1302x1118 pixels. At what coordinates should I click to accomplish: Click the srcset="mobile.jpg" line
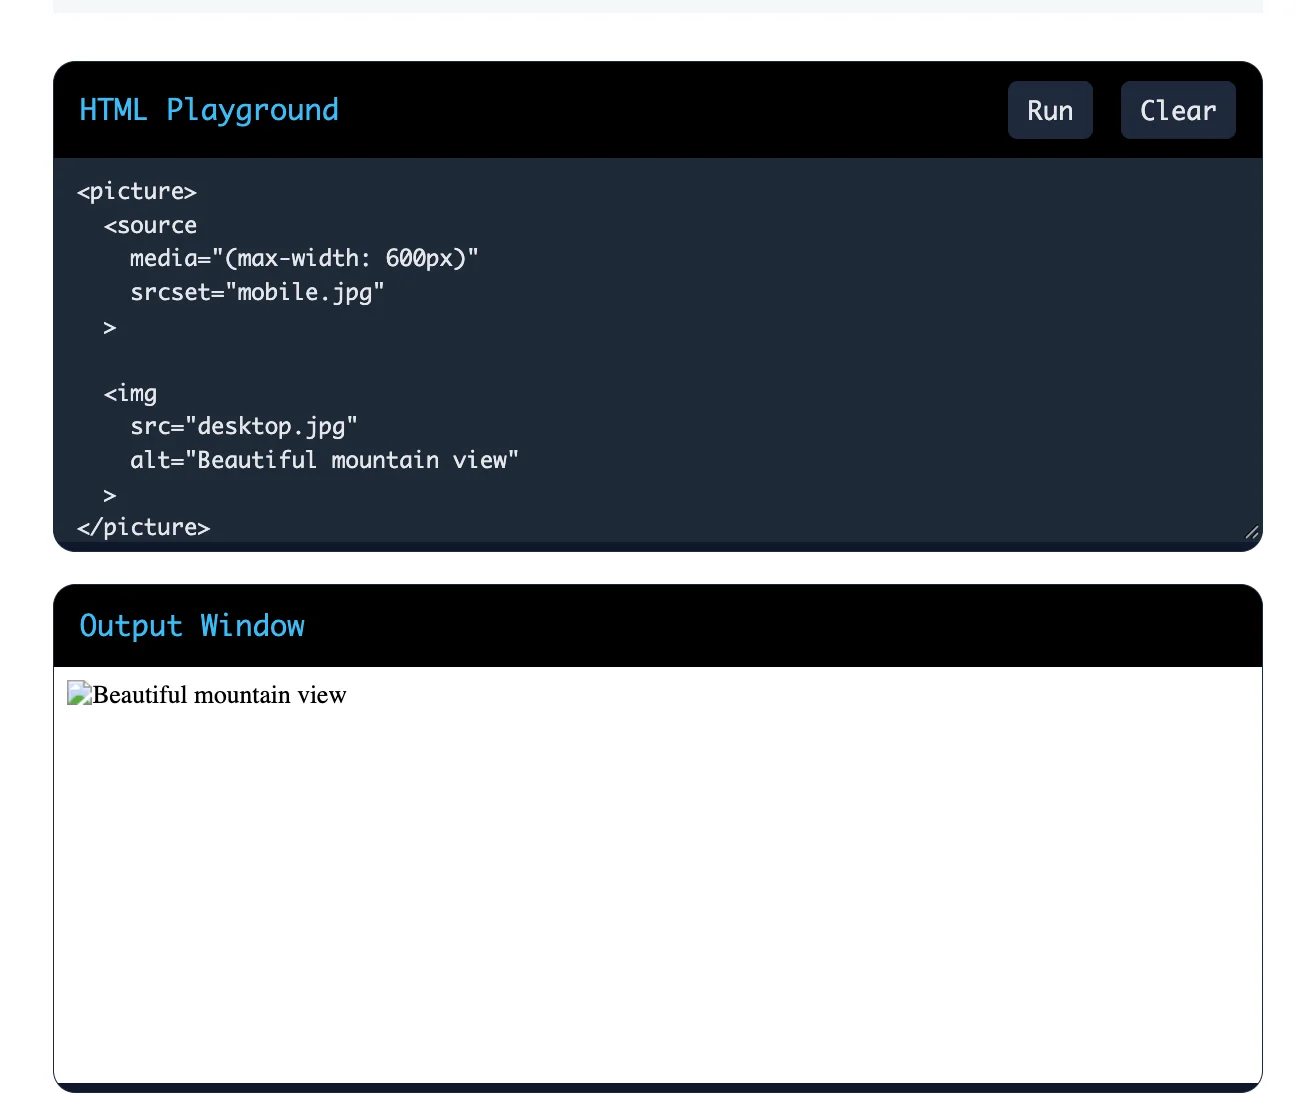pos(257,293)
